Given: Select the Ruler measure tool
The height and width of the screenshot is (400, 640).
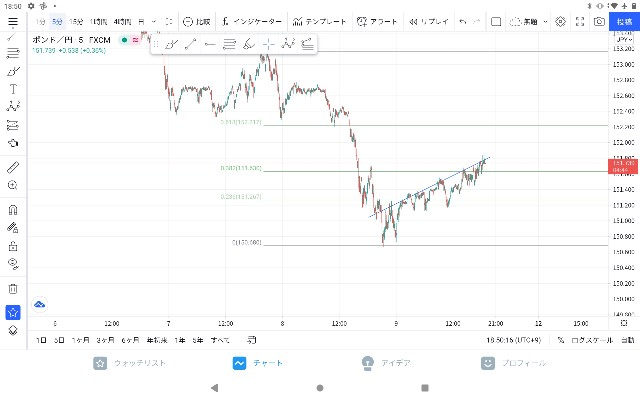Looking at the screenshot, I should point(13,167).
